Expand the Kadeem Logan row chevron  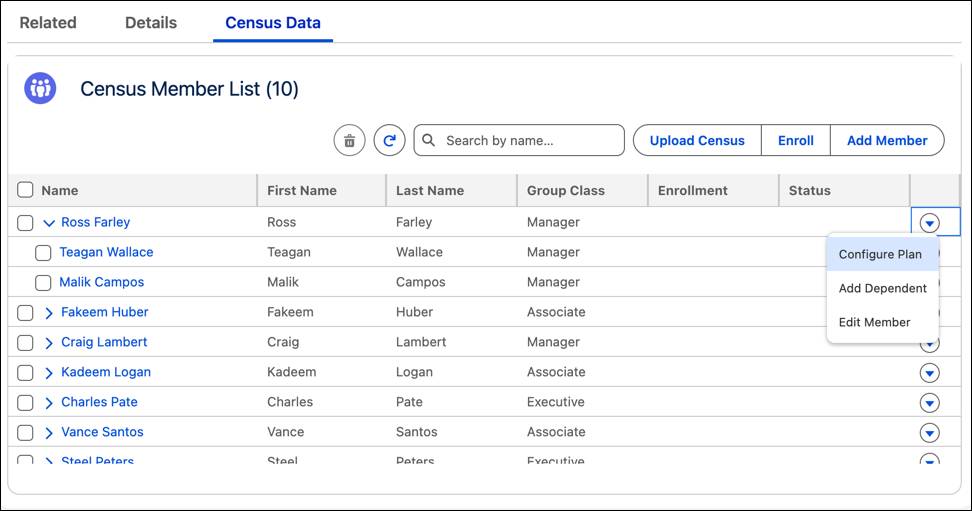coord(49,373)
